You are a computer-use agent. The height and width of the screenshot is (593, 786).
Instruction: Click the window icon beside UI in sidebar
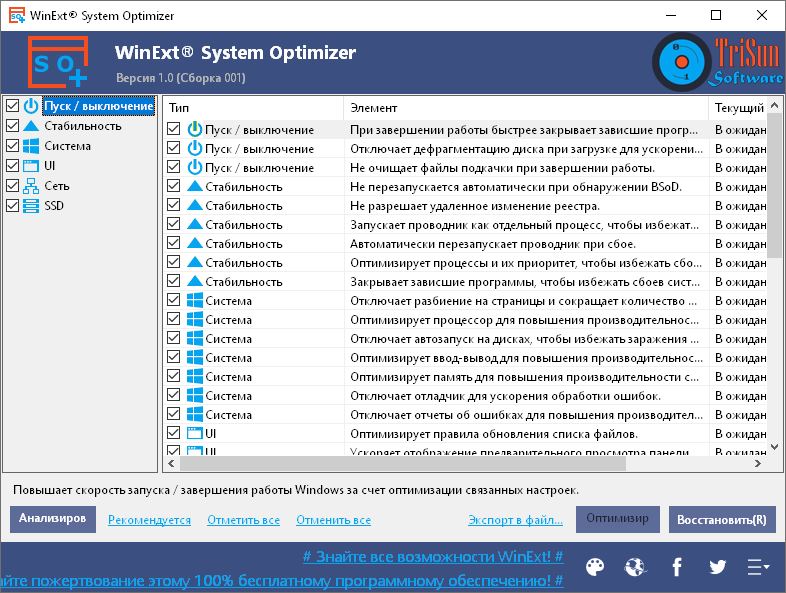(31, 165)
